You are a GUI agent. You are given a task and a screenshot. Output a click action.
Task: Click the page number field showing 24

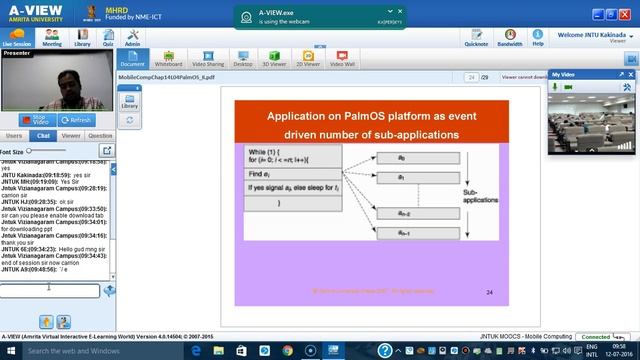[471, 77]
